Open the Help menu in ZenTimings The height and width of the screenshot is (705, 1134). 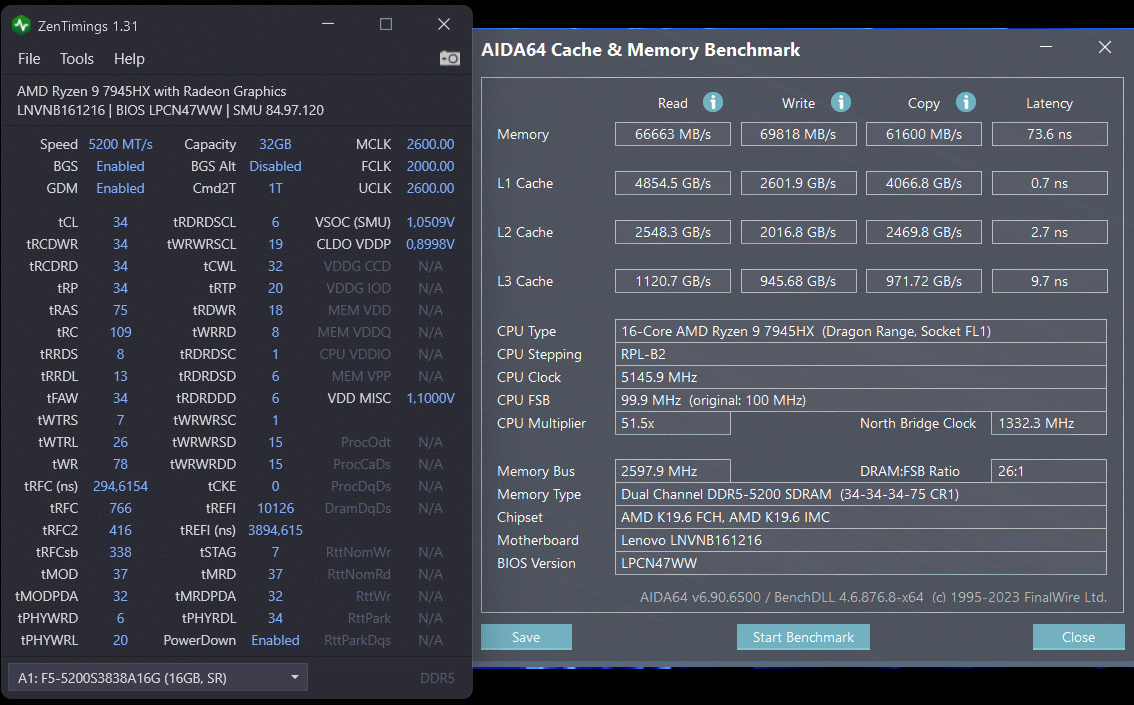point(129,59)
